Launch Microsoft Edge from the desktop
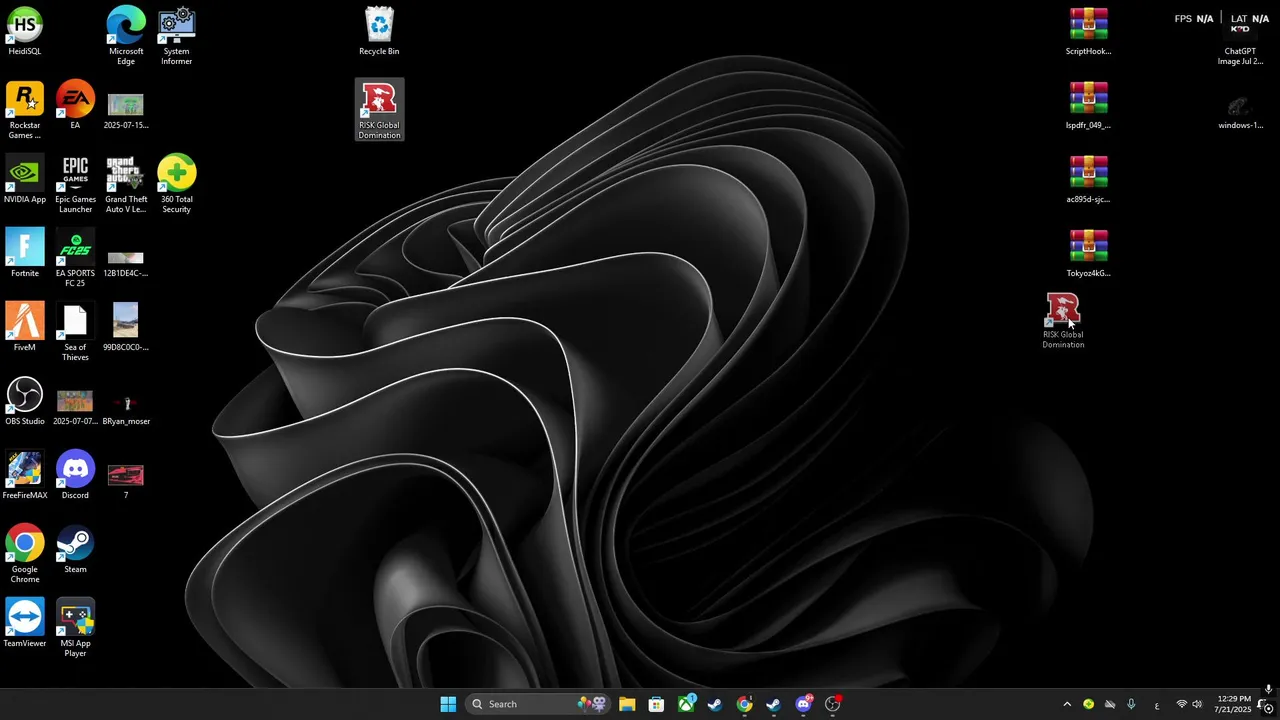 coord(126,35)
